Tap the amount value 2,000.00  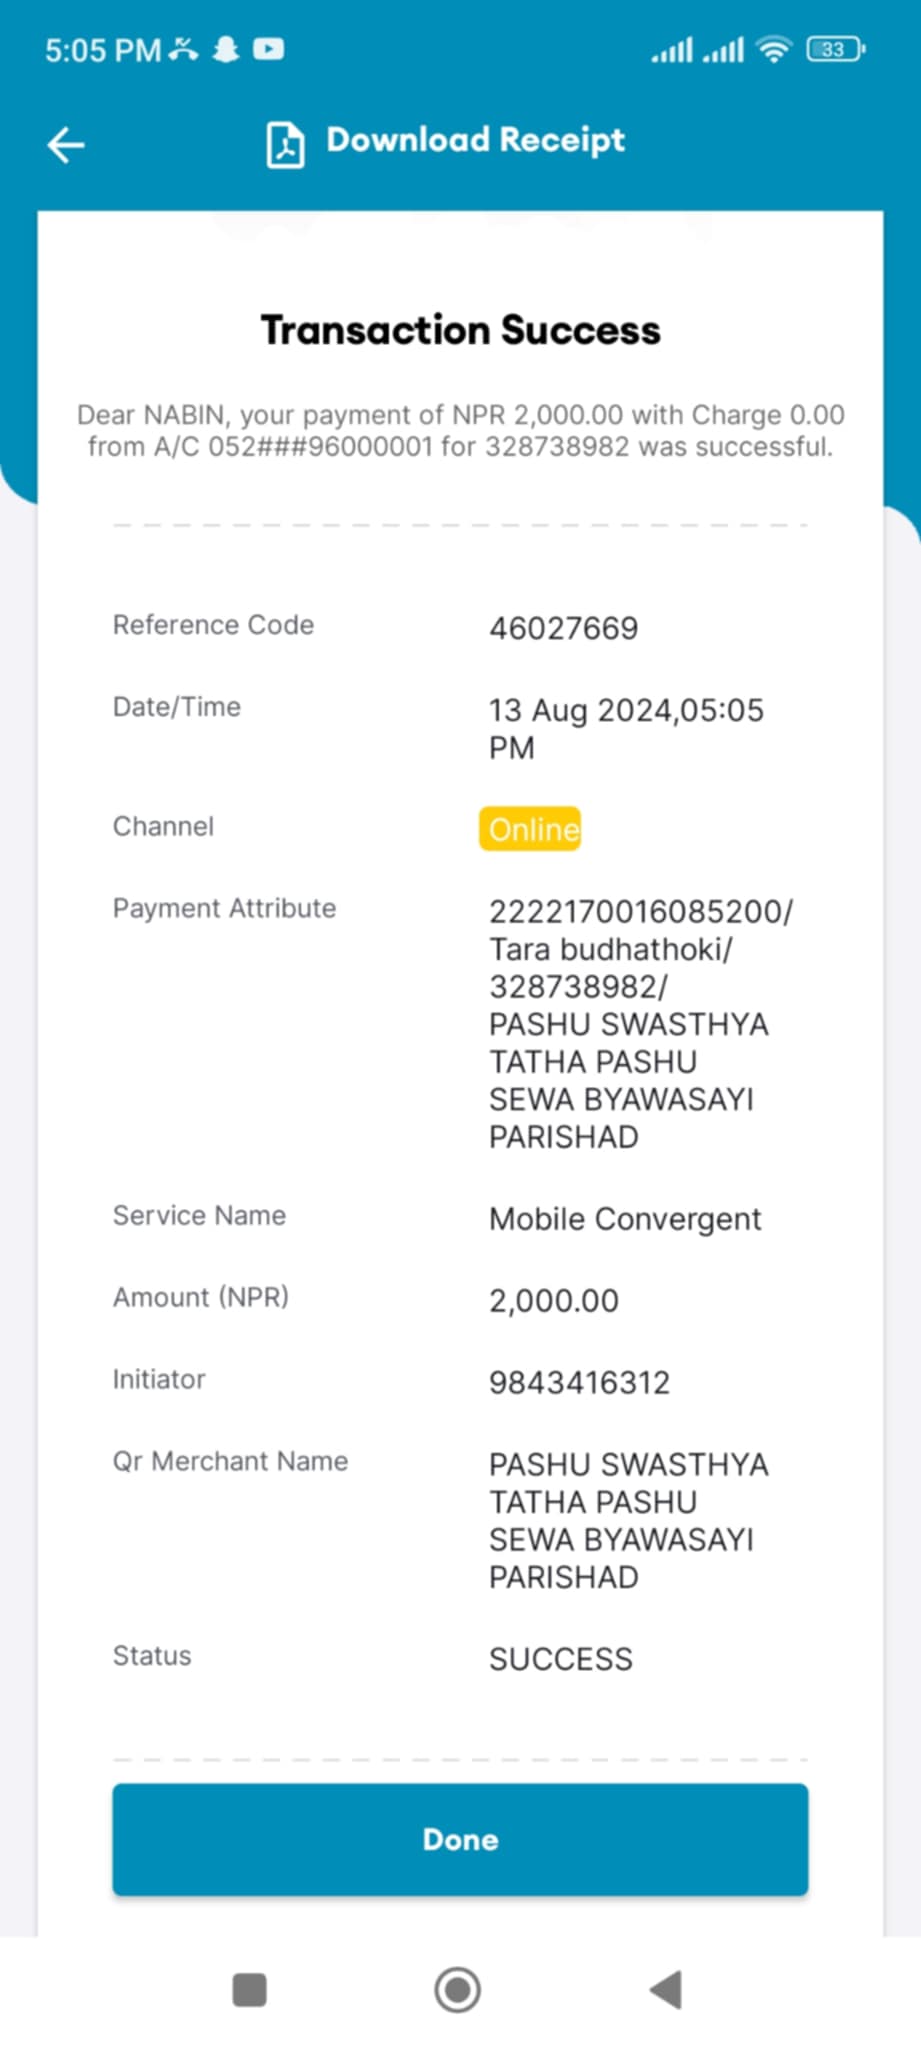[554, 1301]
